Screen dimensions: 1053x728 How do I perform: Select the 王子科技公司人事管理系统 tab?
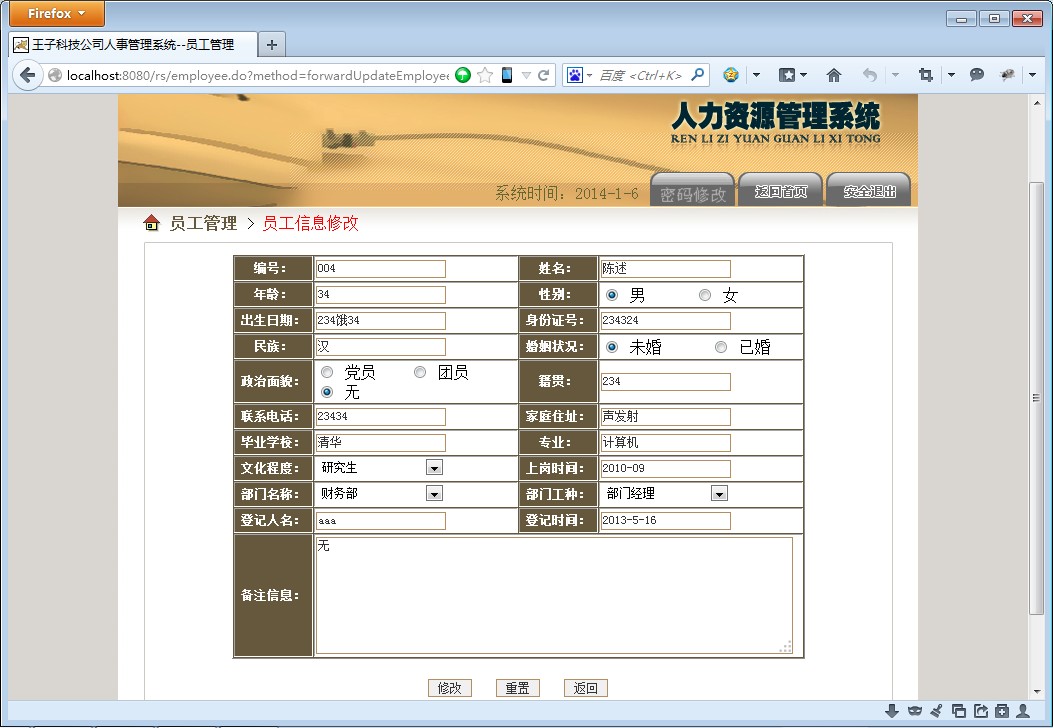133,45
